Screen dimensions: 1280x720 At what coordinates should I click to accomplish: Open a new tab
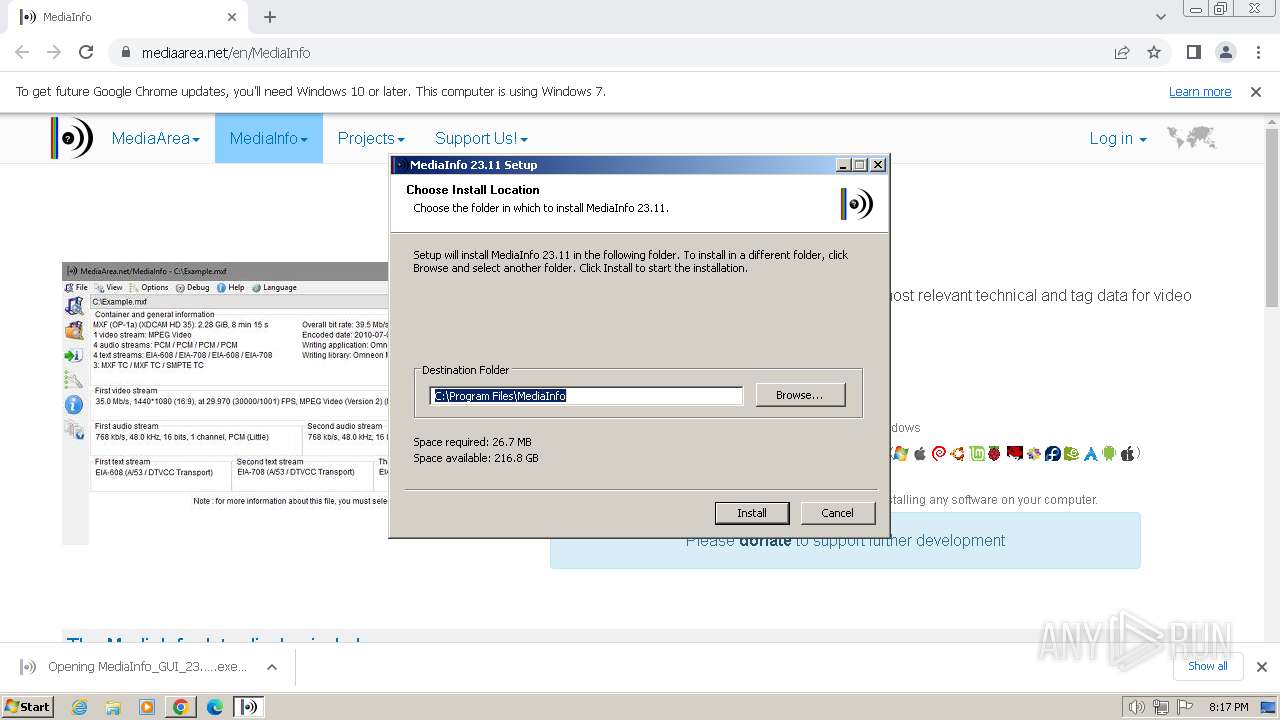coord(270,17)
